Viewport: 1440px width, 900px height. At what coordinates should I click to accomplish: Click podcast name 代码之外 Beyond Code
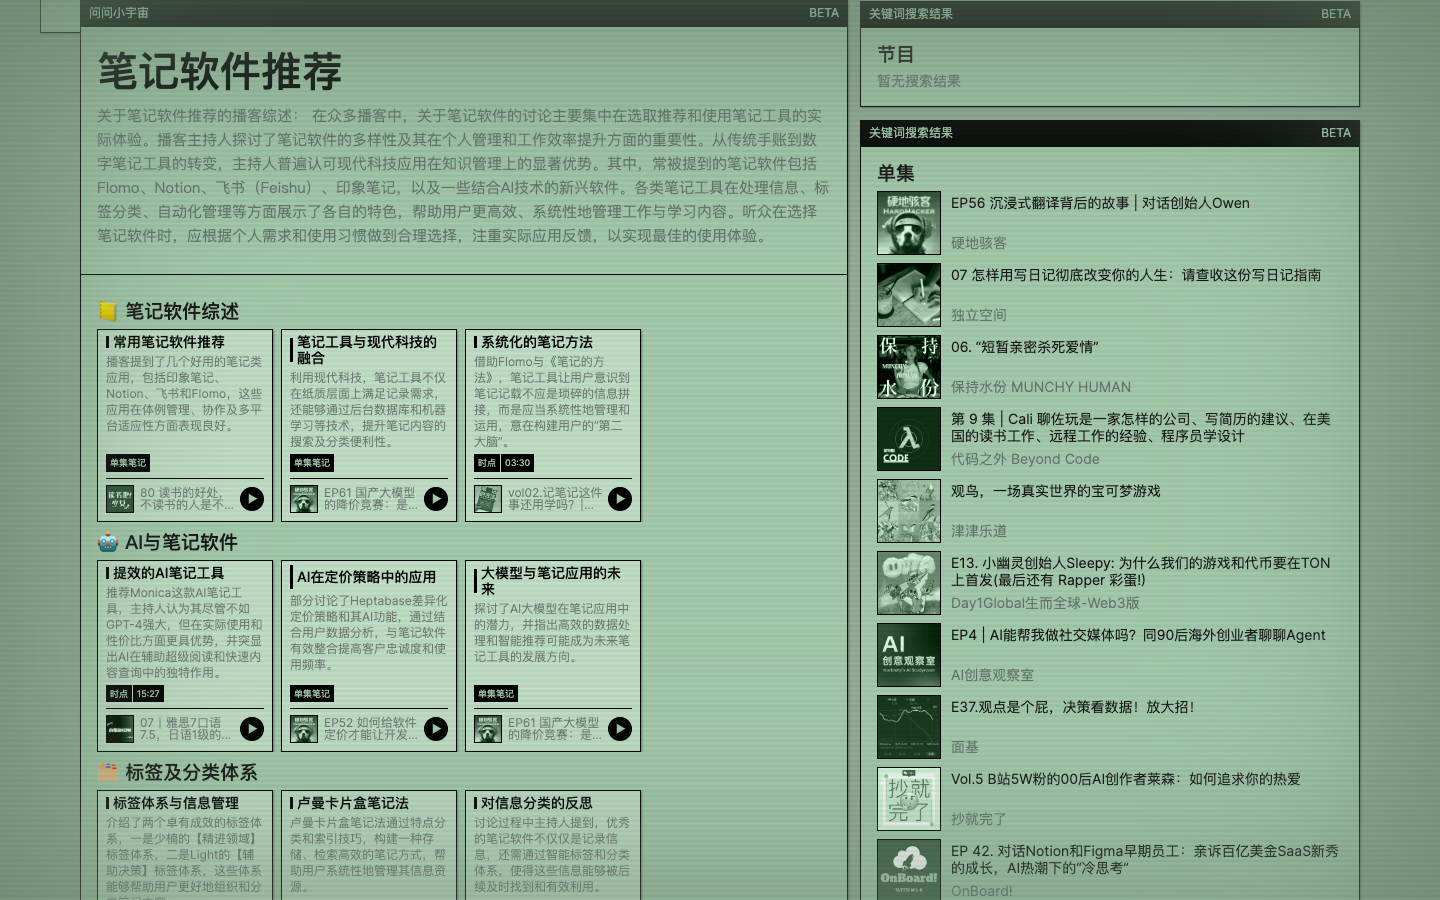click(x=1025, y=459)
